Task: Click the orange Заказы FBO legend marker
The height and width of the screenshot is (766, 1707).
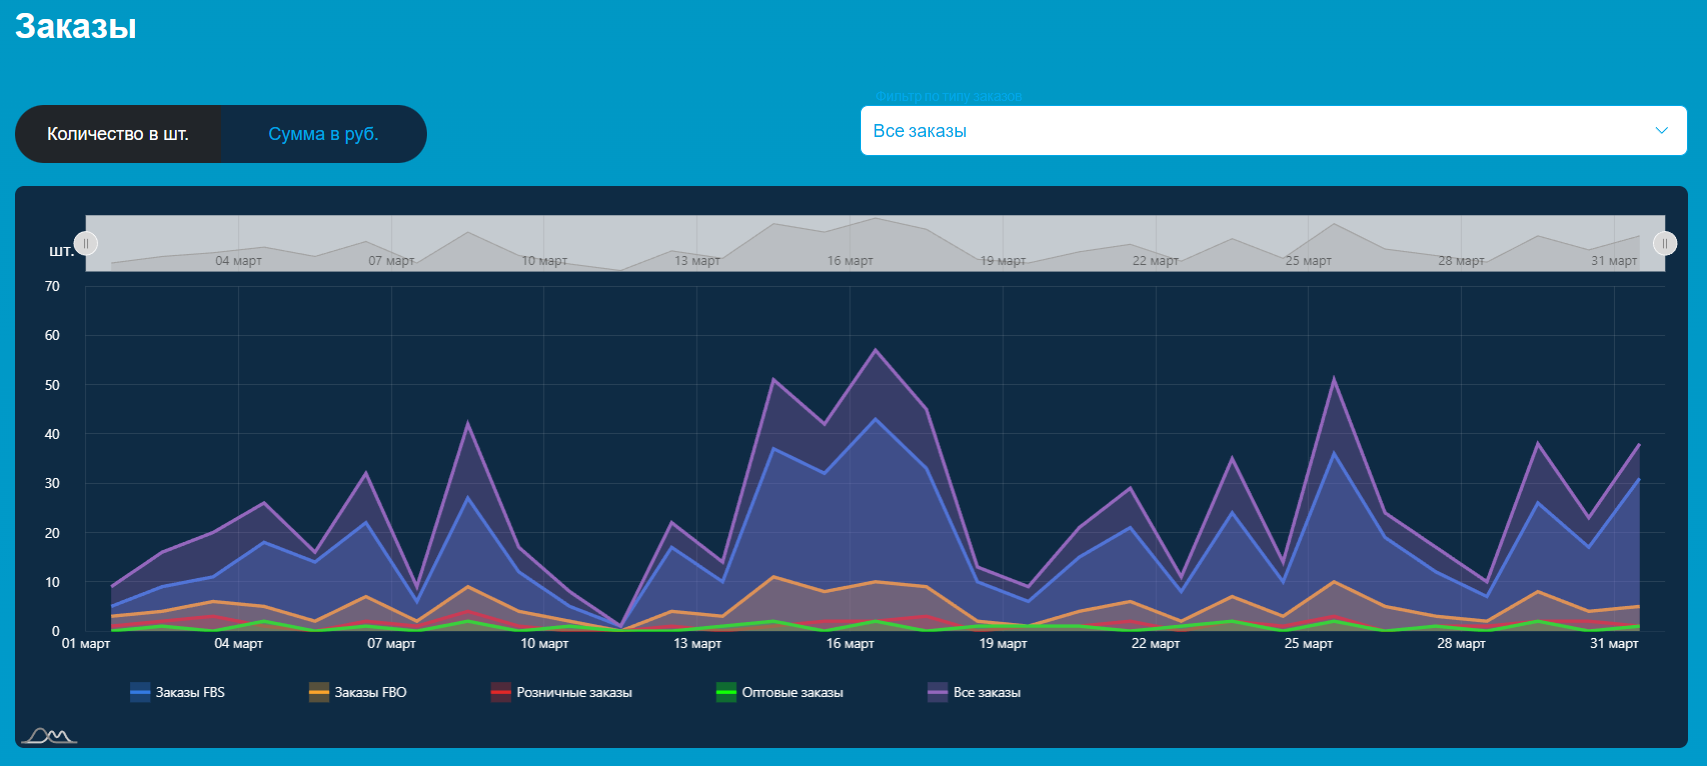Action: (x=319, y=692)
